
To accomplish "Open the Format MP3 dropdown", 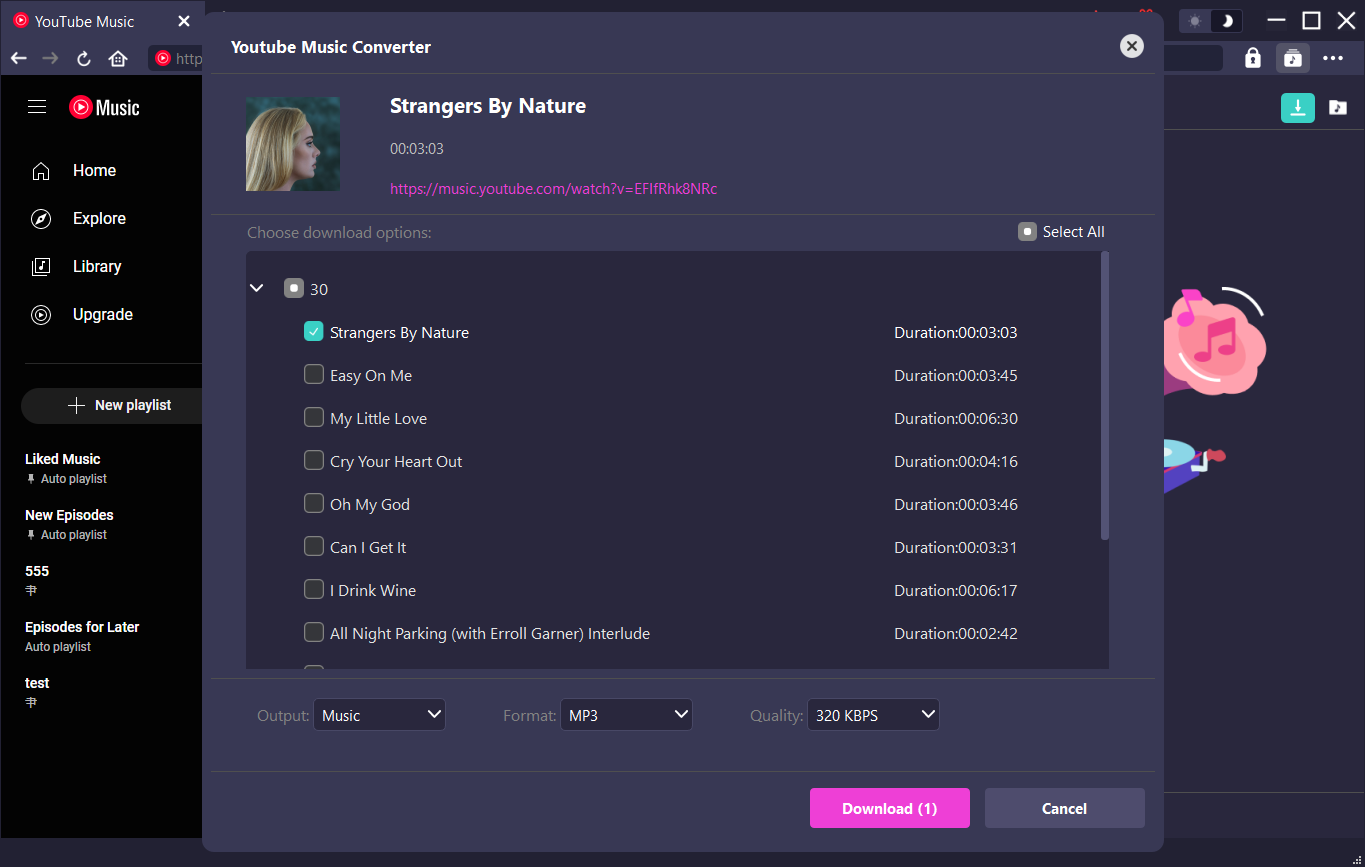I will point(626,715).
